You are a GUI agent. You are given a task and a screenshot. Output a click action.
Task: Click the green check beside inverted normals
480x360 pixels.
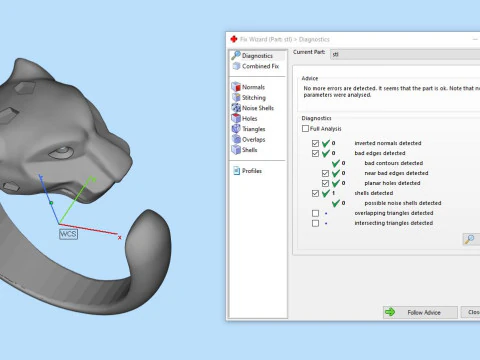click(x=326, y=143)
